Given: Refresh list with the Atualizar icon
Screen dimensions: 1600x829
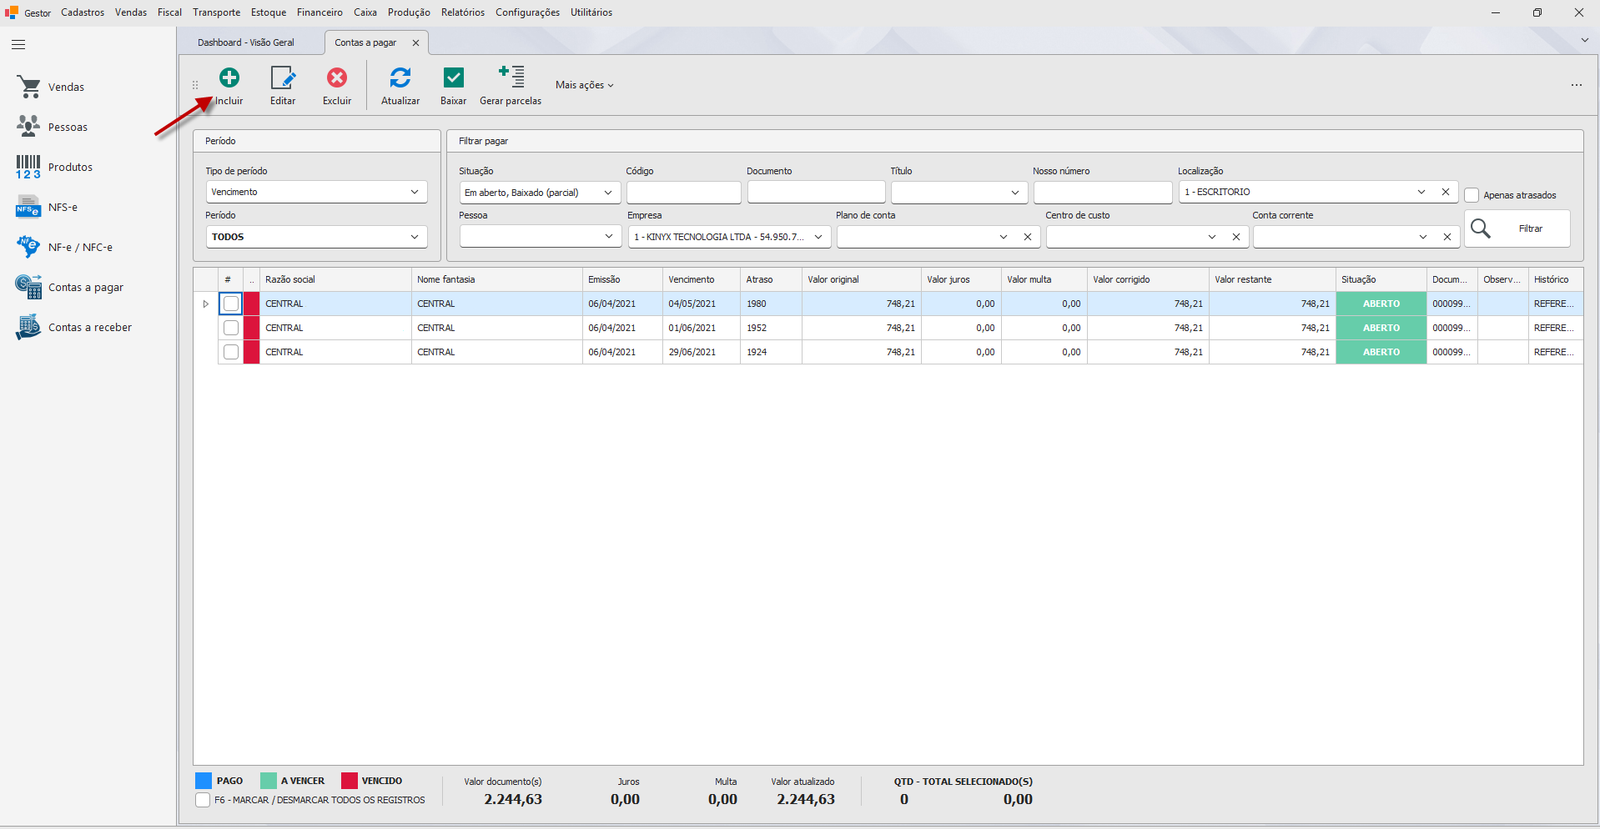Looking at the screenshot, I should (x=400, y=78).
